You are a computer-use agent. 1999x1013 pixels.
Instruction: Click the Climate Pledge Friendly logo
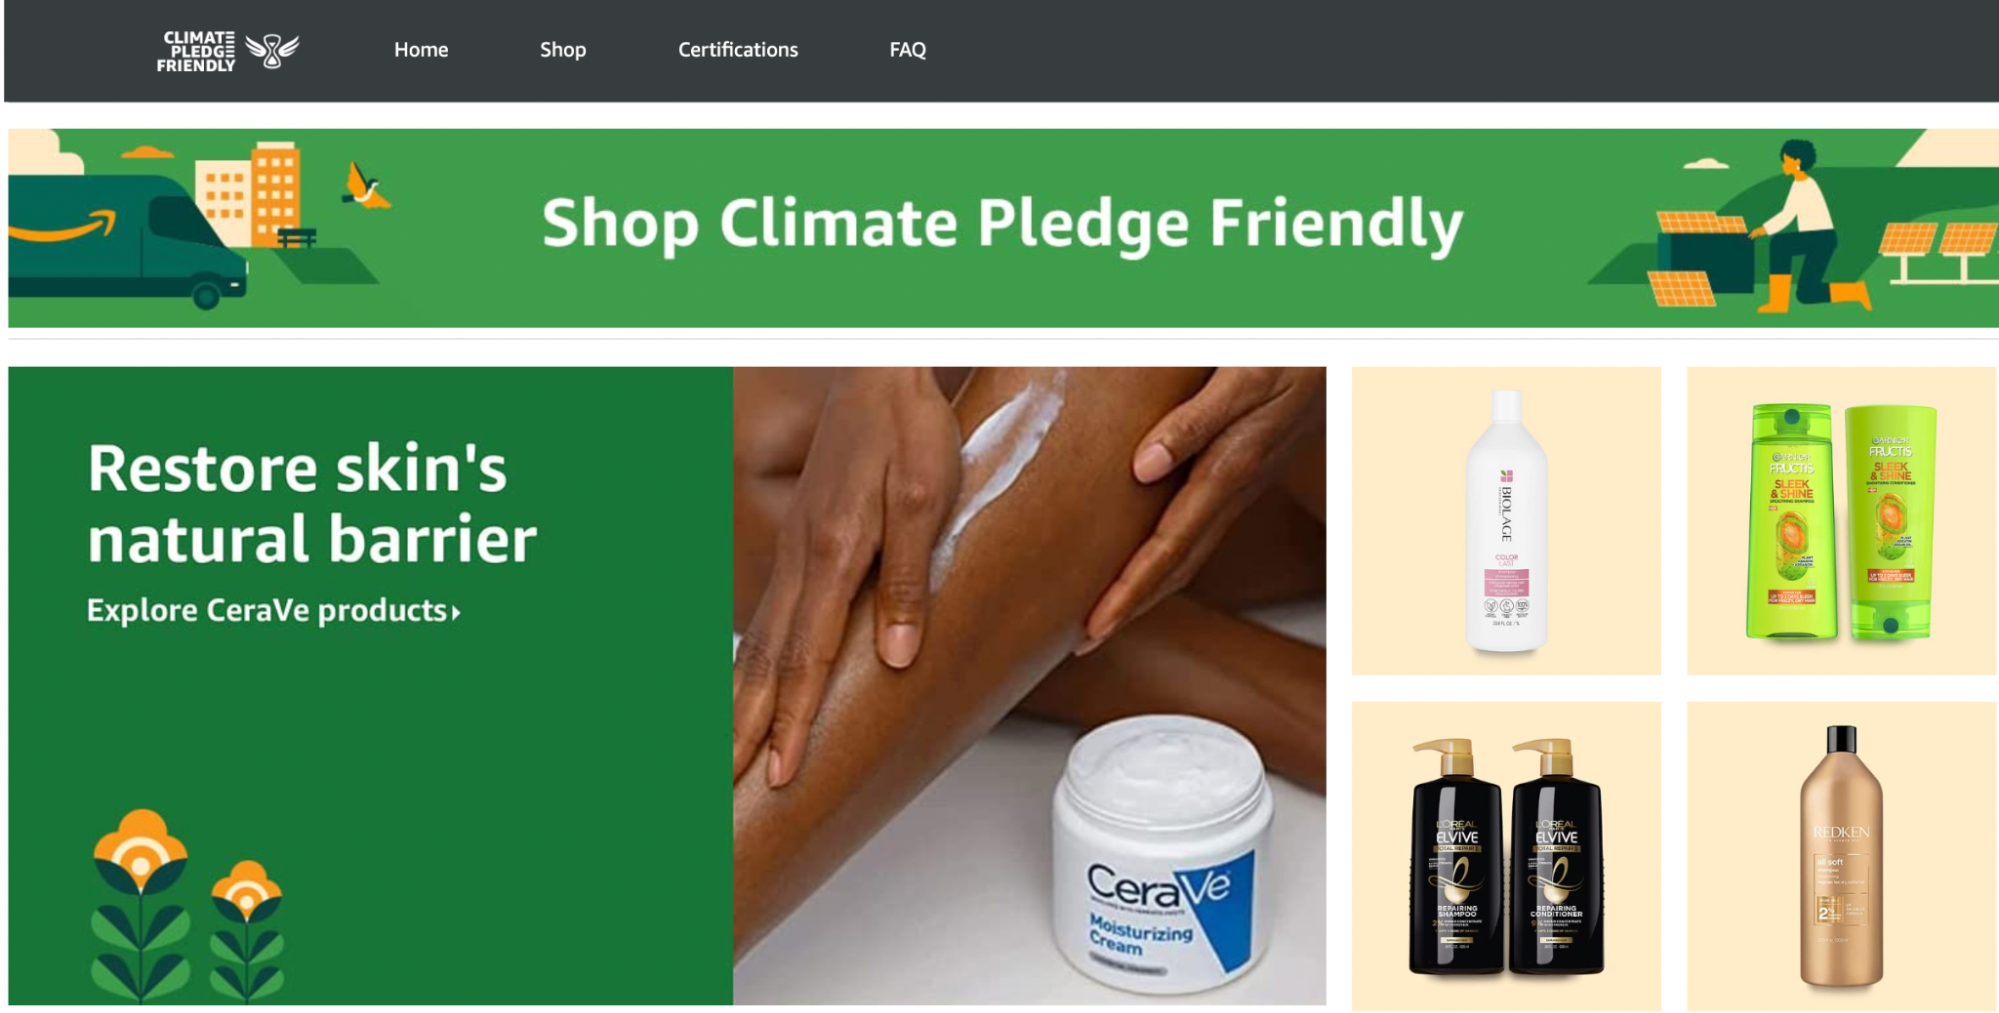(x=227, y=50)
